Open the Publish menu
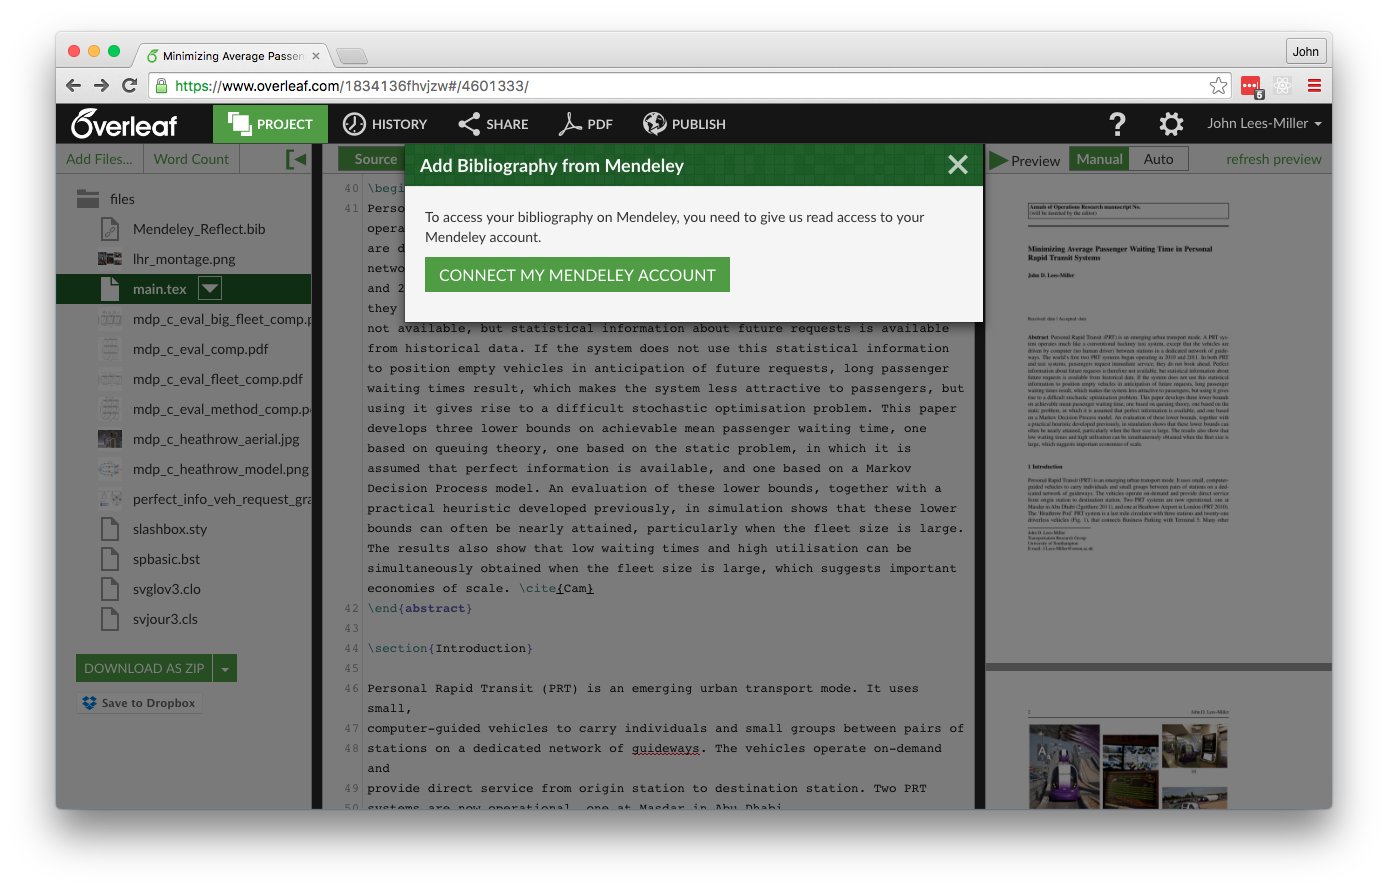 [684, 124]
